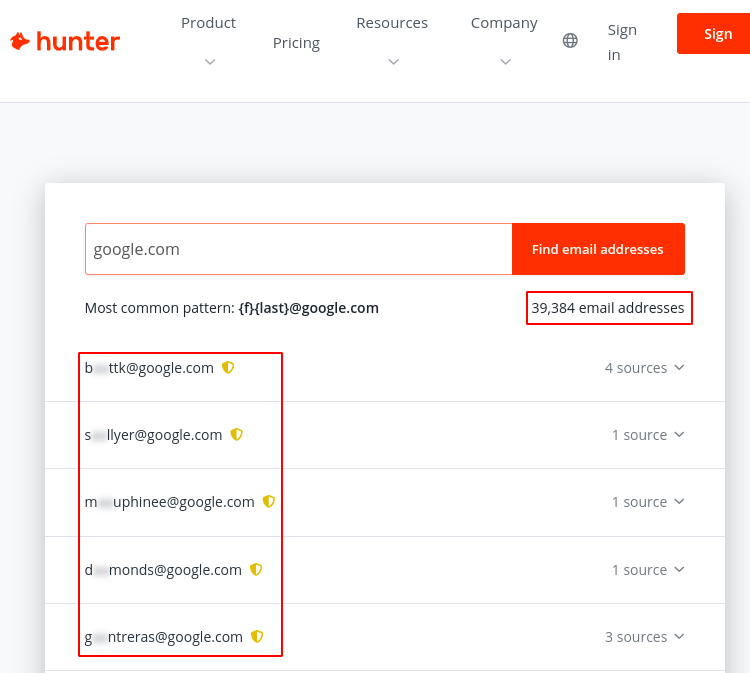Select the uphinee@google.com email address
Image resolution: width=750 pixels, height=673 pixels.
tap(170, 502)
